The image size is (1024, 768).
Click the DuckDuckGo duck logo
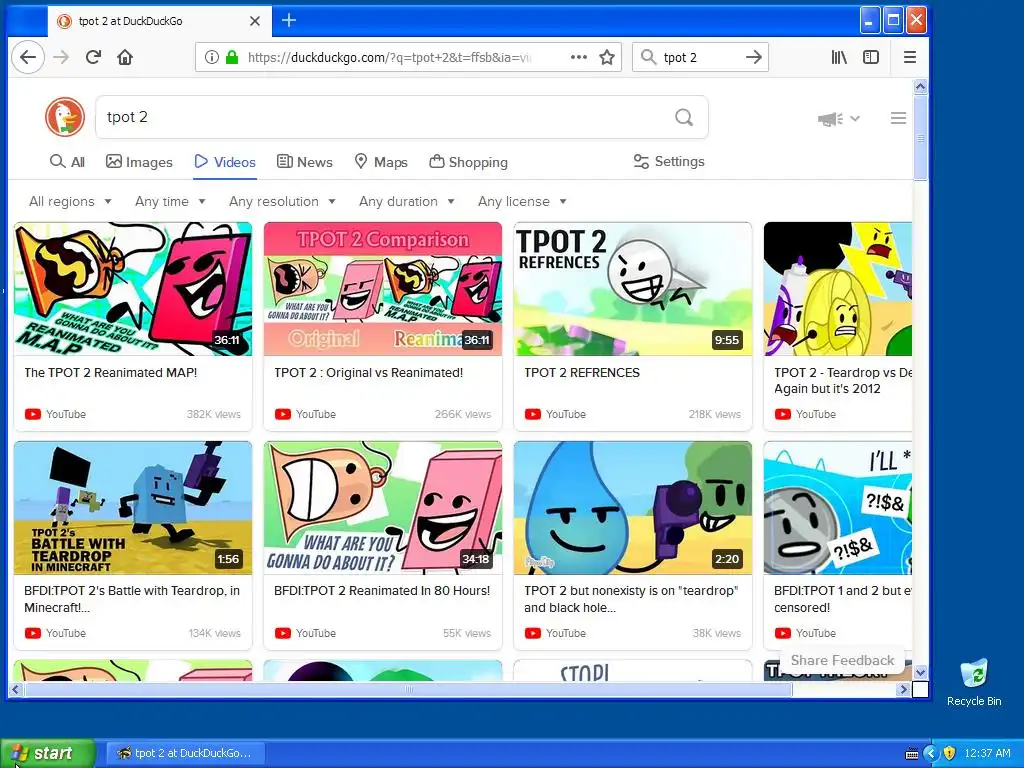pyautogui.click(x=65, y=117)
